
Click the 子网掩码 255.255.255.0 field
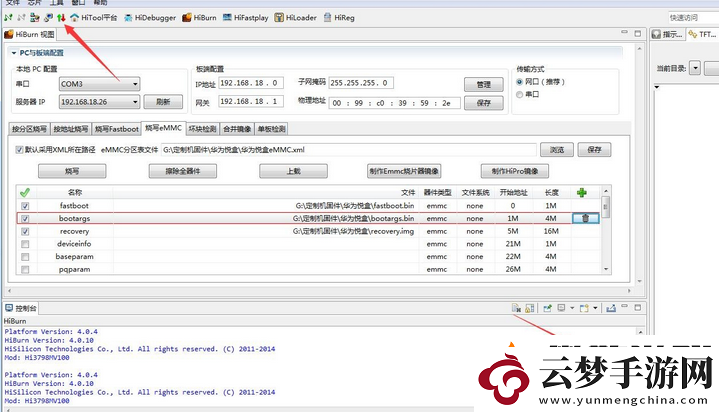361,83
